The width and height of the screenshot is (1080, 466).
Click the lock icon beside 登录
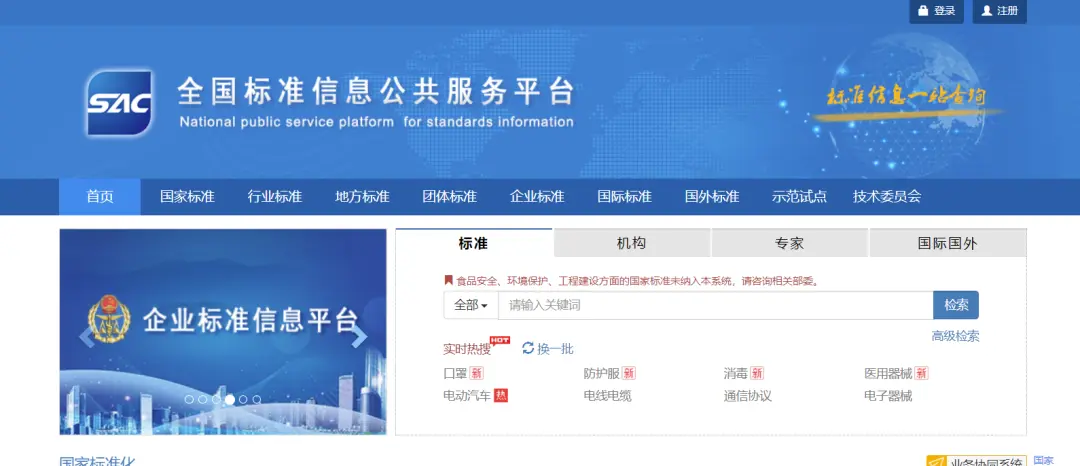click(923, 11)
